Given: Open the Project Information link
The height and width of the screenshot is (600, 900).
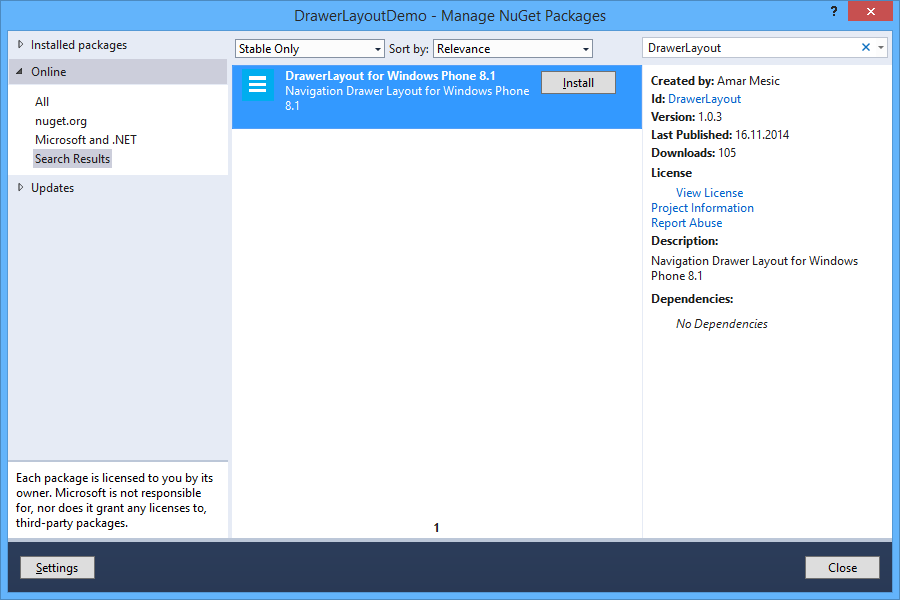Looking at the screenshot, I should 702,208.
